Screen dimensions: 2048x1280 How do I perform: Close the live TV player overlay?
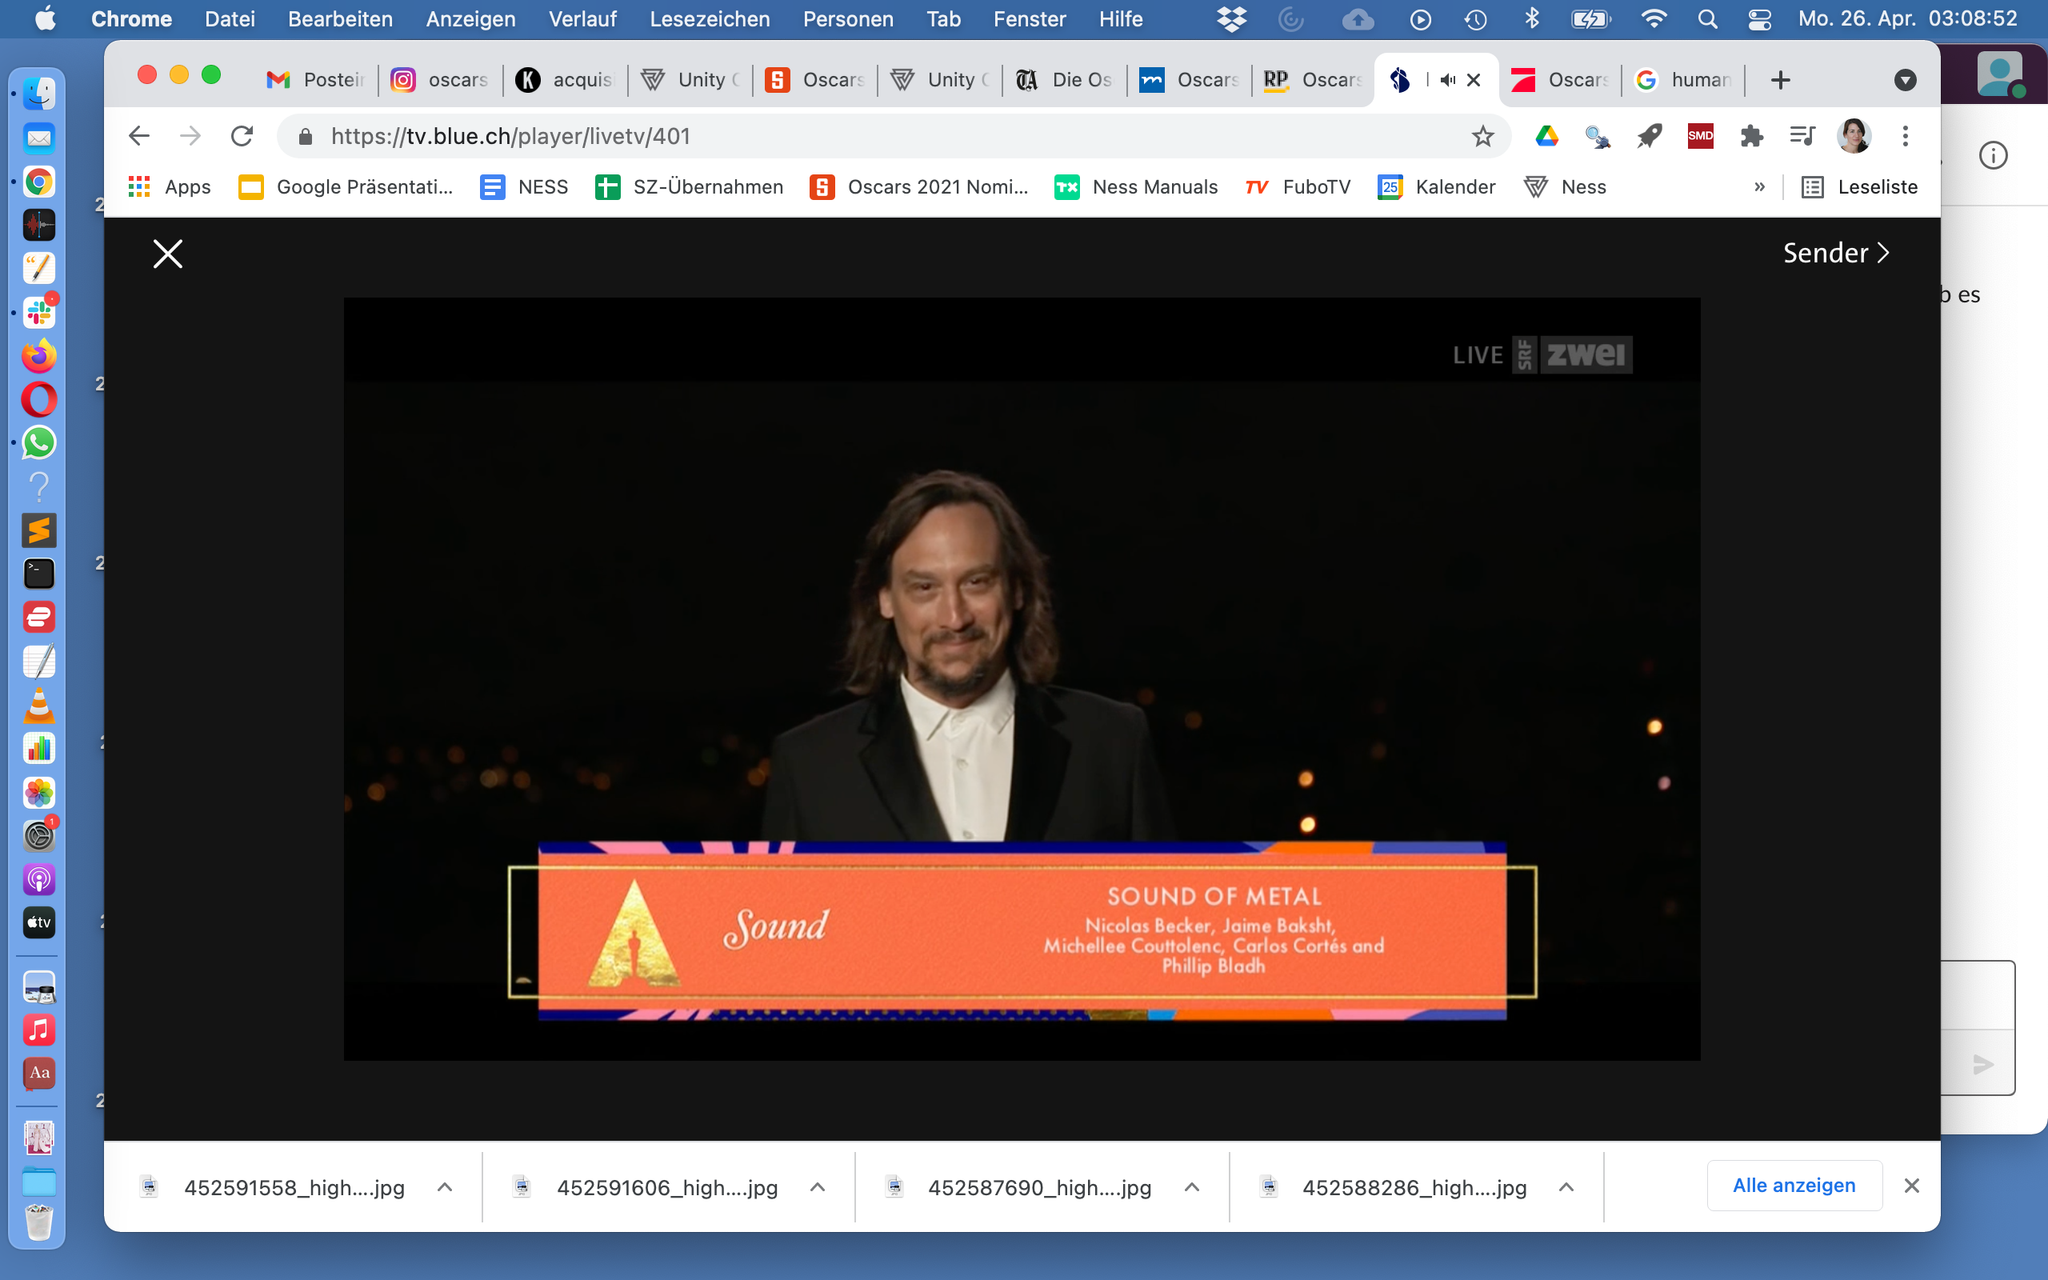coord(168,254)
